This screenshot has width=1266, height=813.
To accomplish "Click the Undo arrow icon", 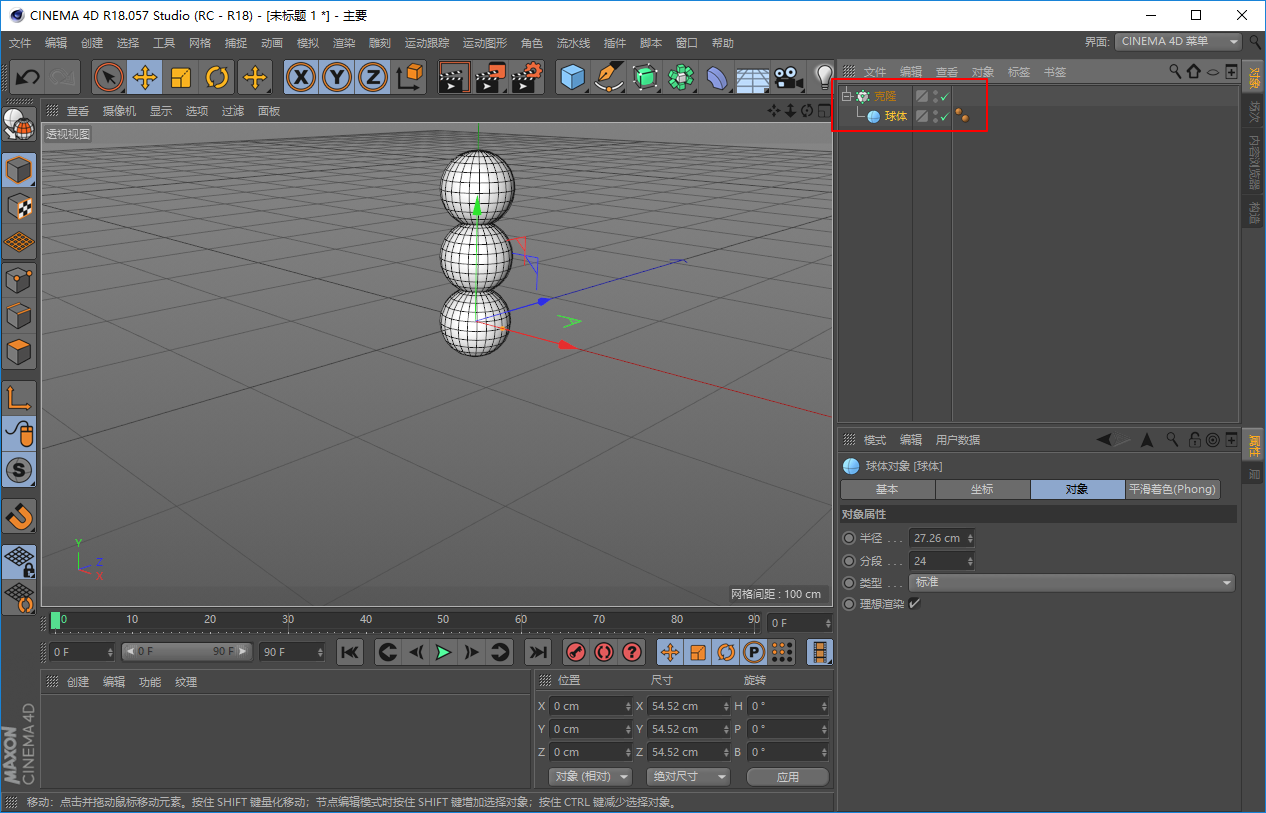I will click(27, 77).
